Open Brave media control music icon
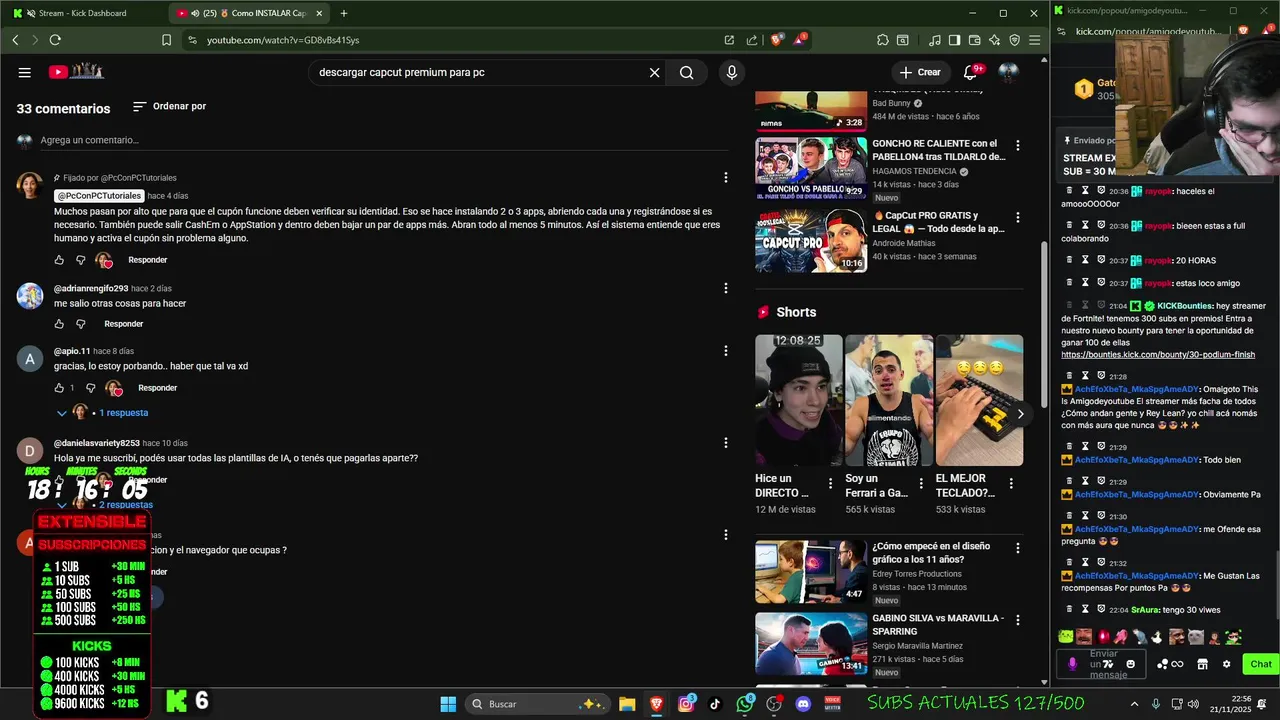The height and width of the screenshot is (720, 1280). pos(934,40)
